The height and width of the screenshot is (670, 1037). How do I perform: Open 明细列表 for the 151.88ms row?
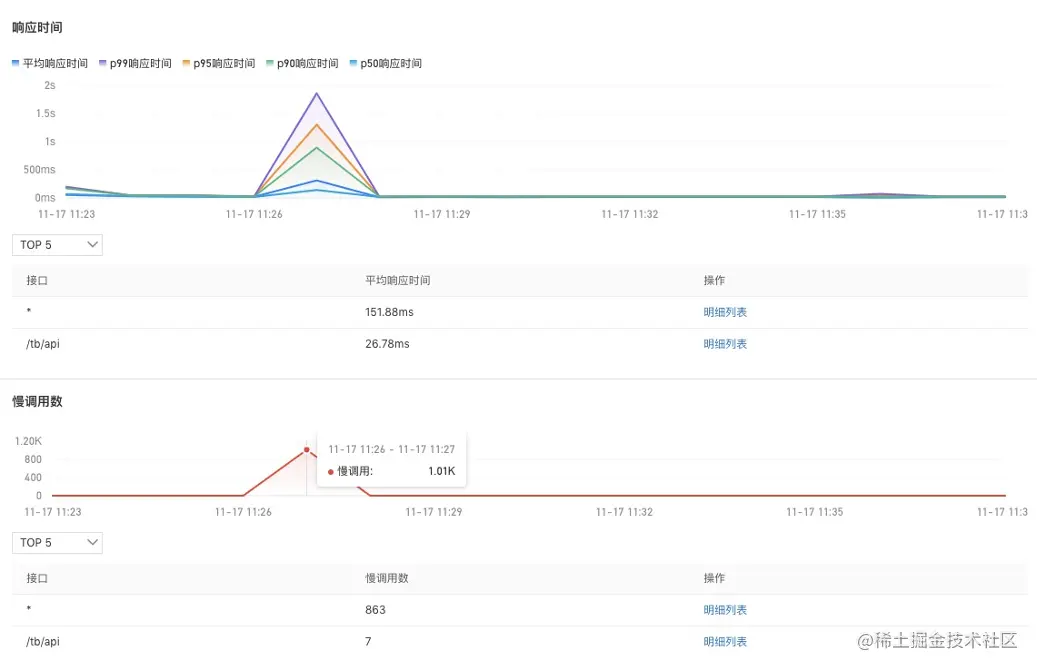pyautogui.click(x=725, y=312)
